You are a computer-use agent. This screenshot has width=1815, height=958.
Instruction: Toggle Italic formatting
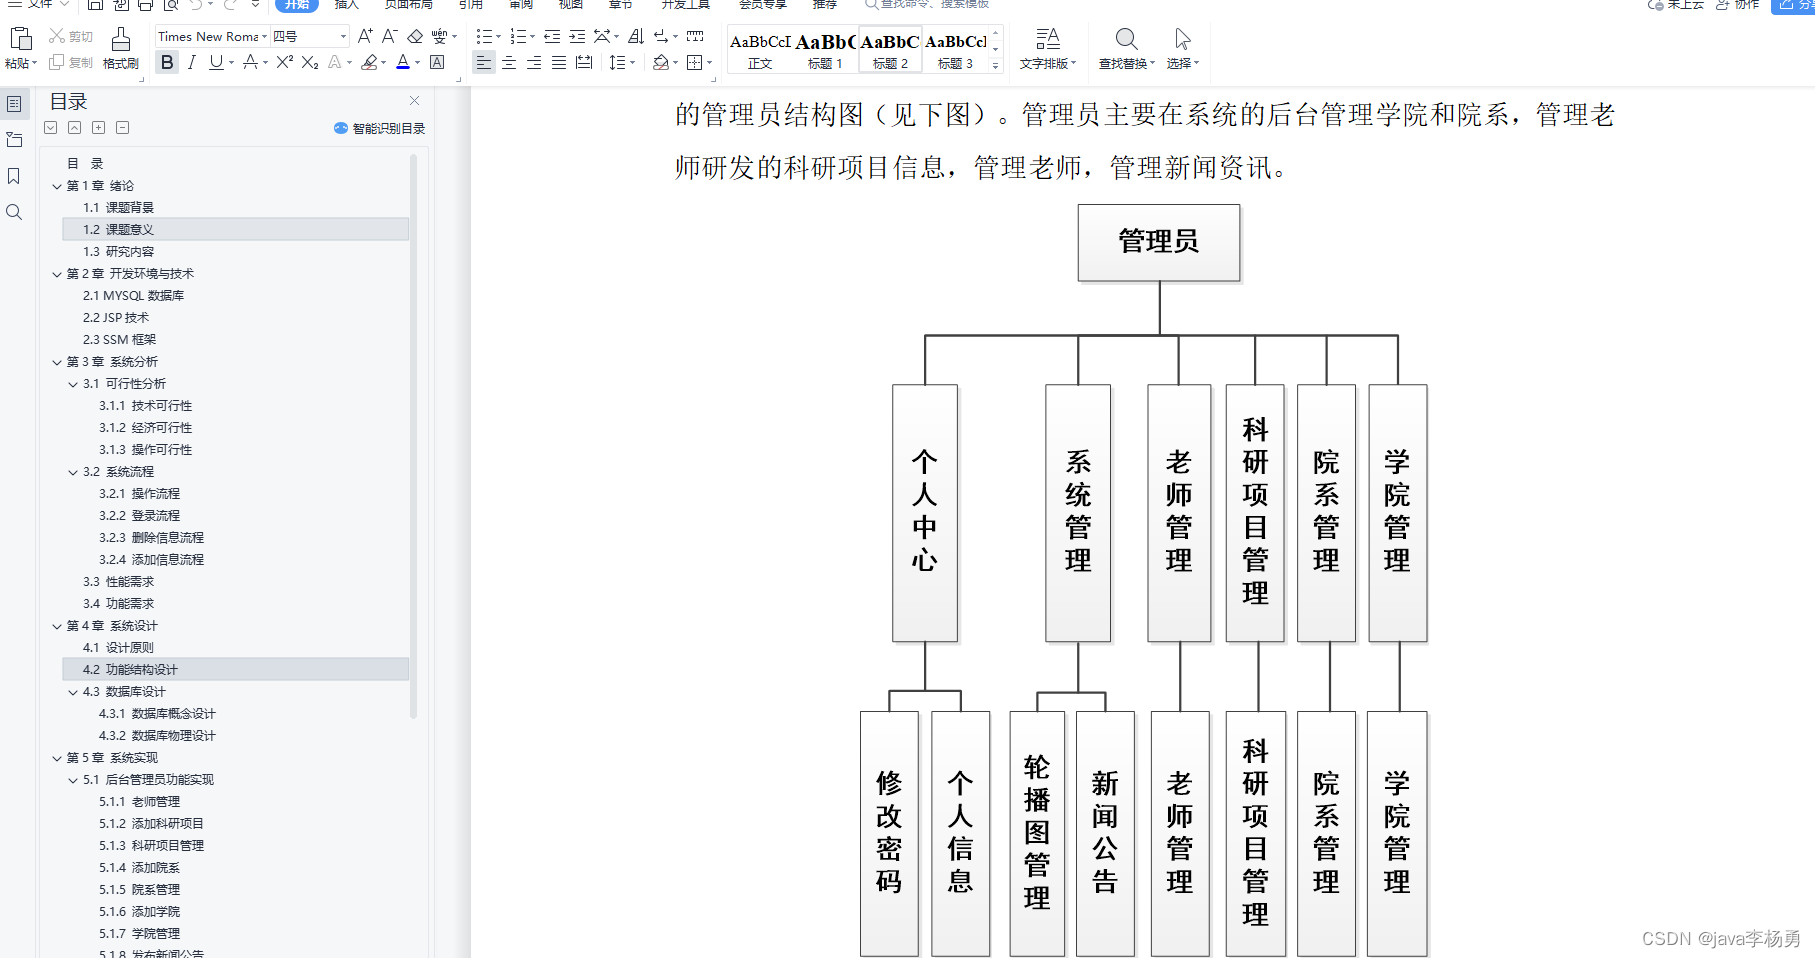click(192, 62)
